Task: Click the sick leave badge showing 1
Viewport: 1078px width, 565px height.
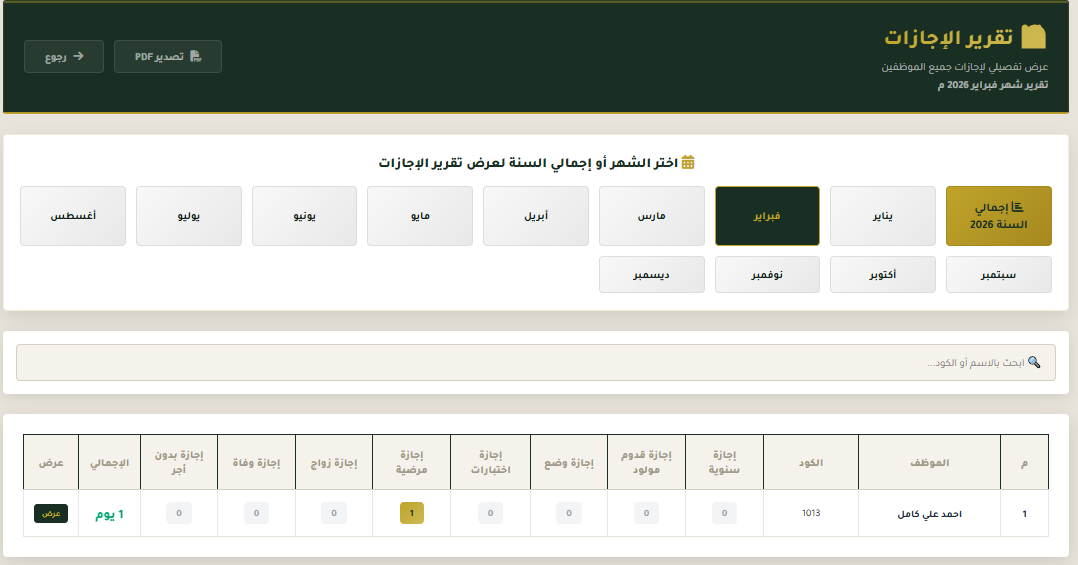Action: pyautogui.click(x=412, y=513)
